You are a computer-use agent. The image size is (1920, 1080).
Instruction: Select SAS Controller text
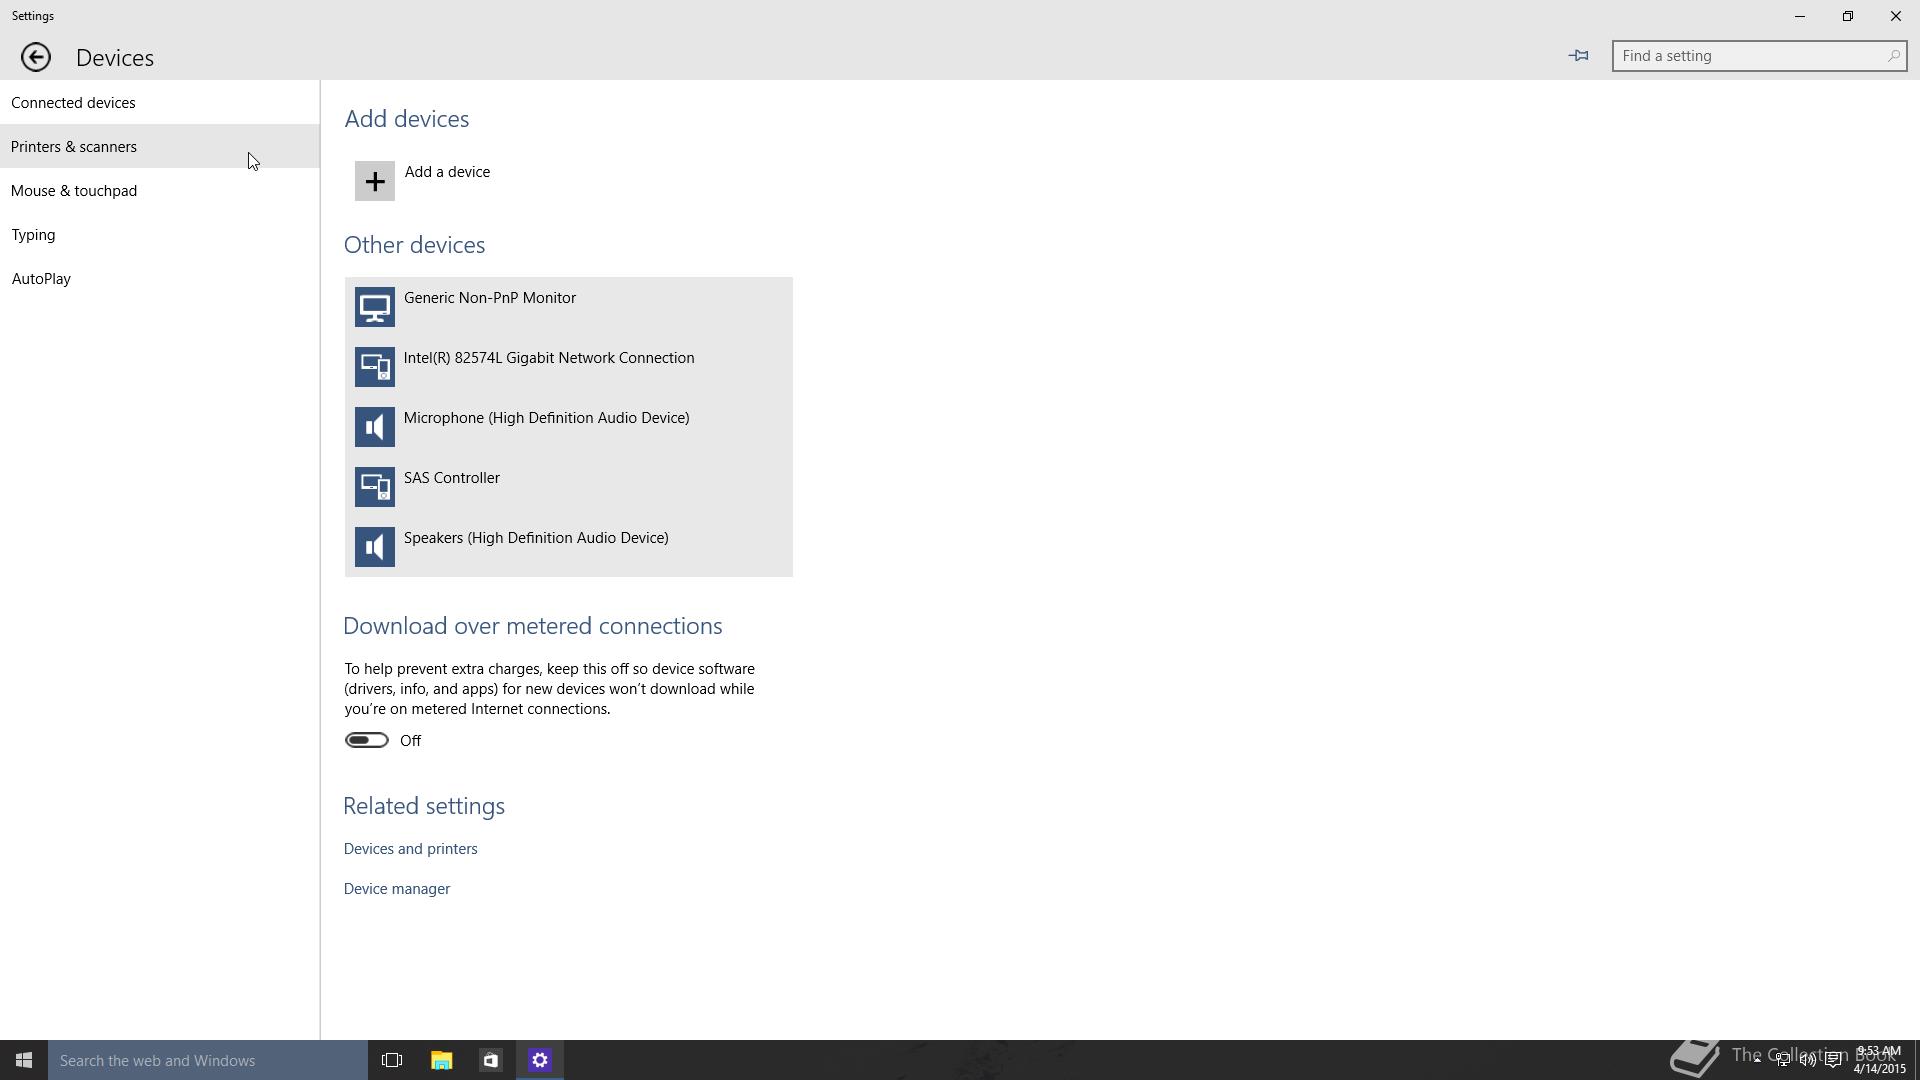(x=452, y=478)
